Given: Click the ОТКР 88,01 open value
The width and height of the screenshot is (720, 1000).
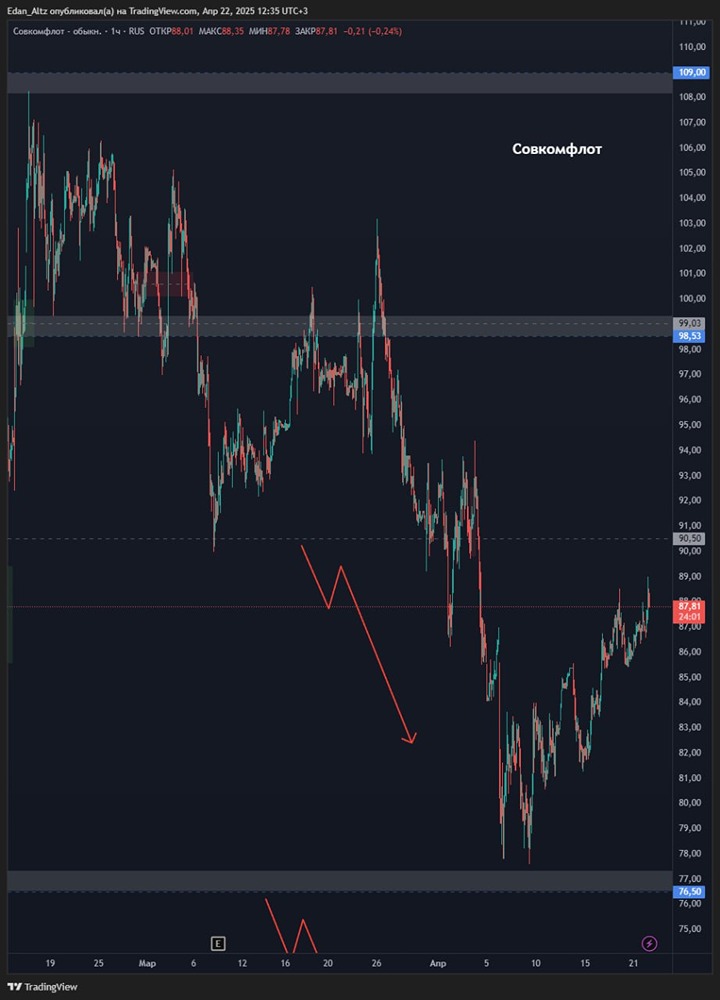Looking at the screenshot, I should [171, 31].
